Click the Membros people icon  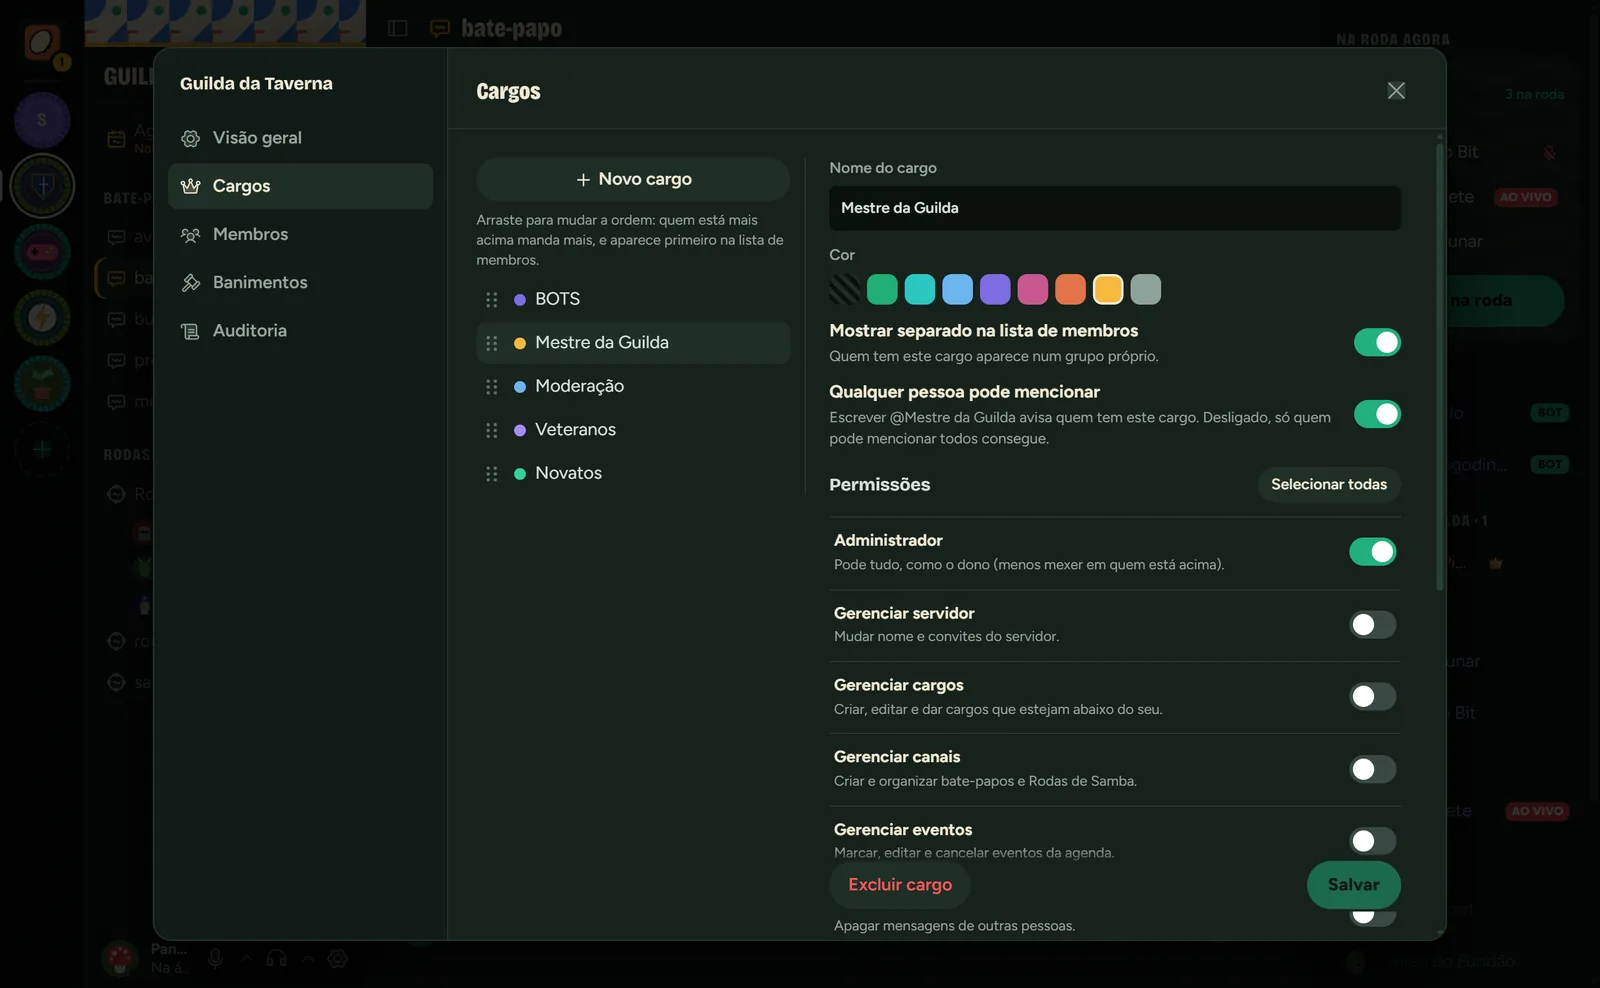pos(191,235)
